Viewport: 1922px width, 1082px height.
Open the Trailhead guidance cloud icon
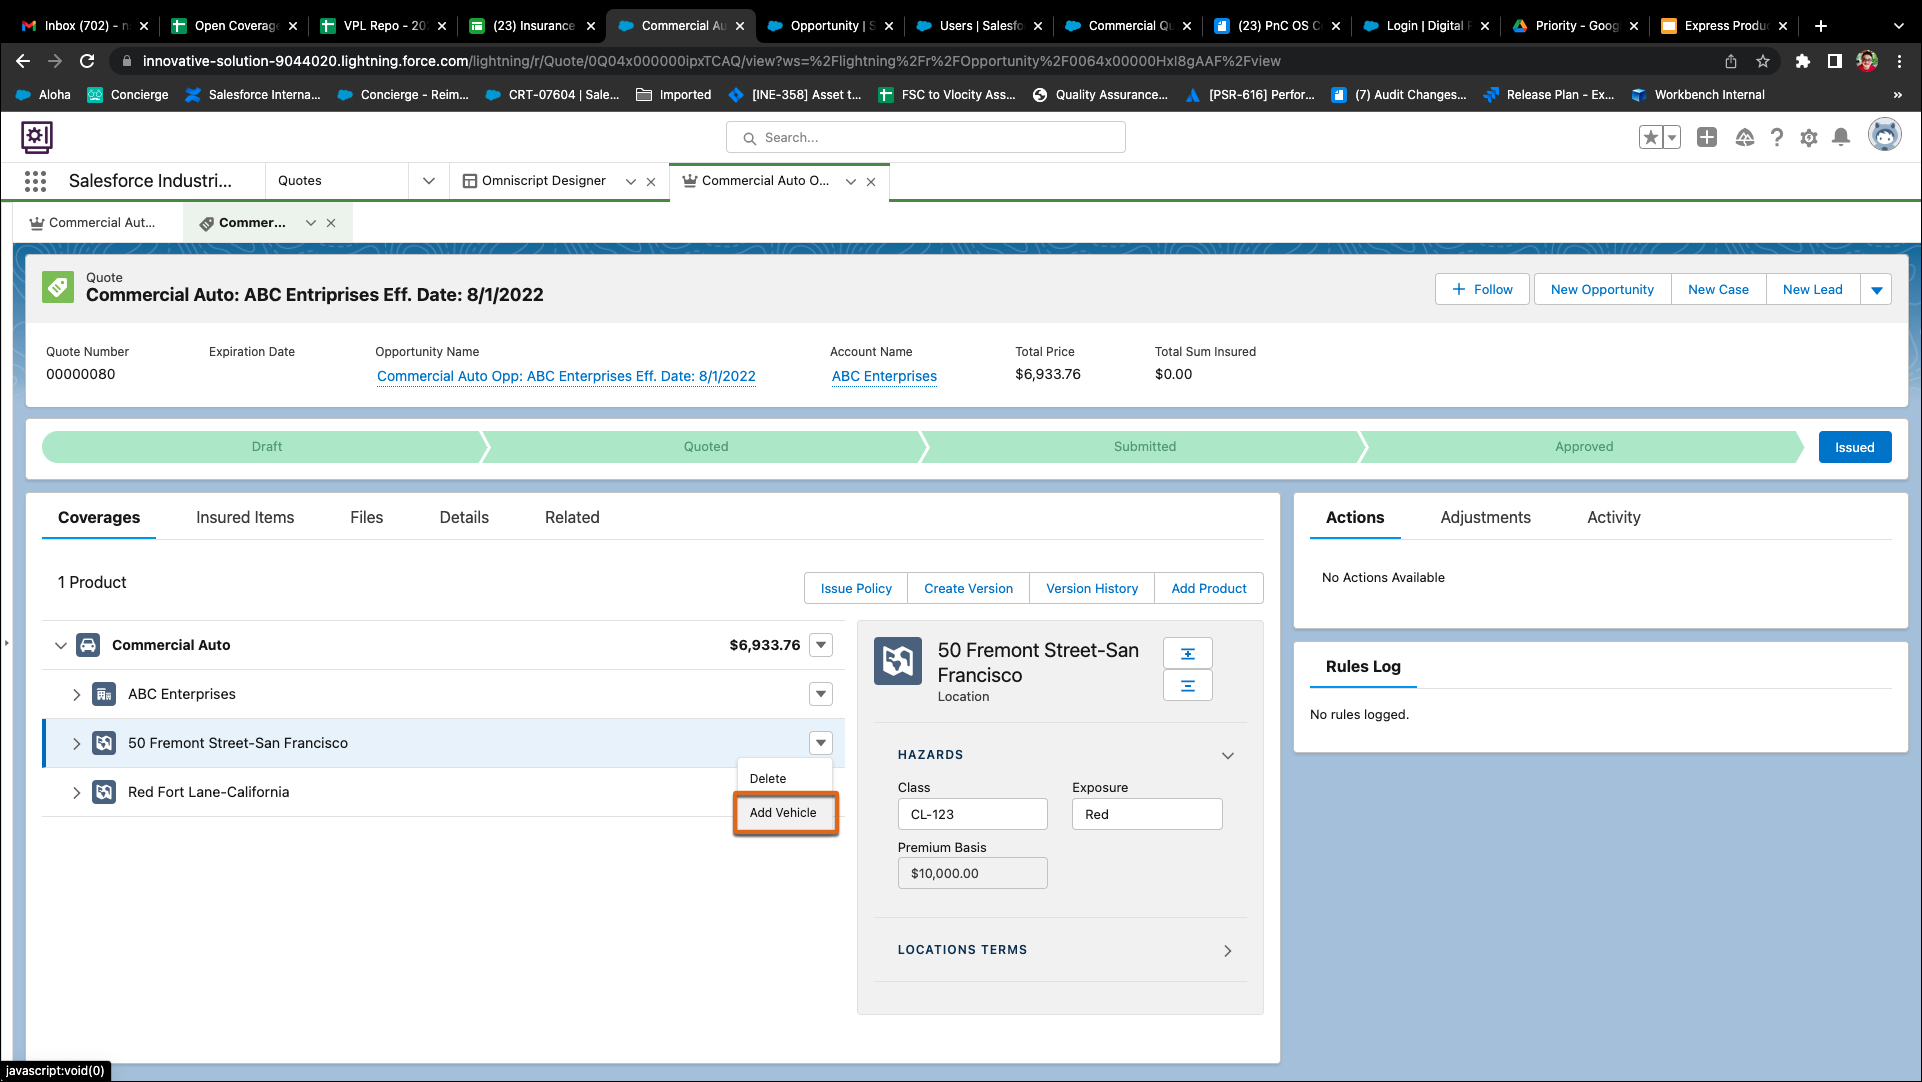click(x=1745, y=138)
